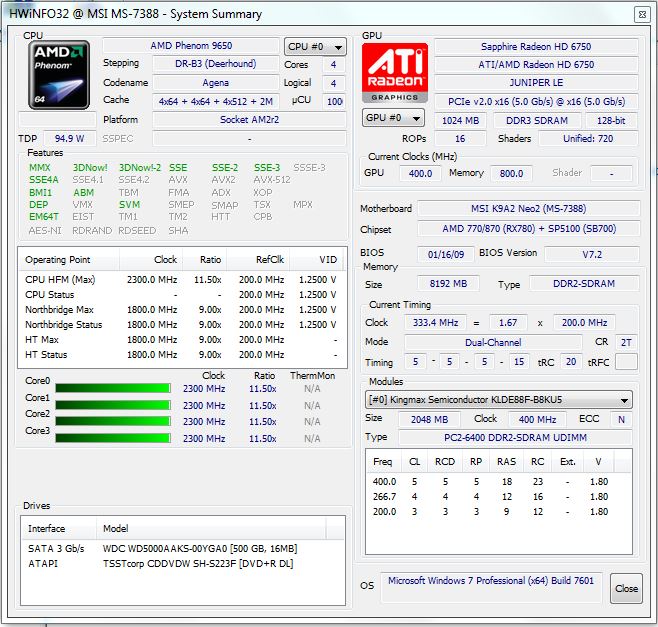The image size is (658, 627).
Task: Click the SSE4A feature label
Action: tap(44, 180)
